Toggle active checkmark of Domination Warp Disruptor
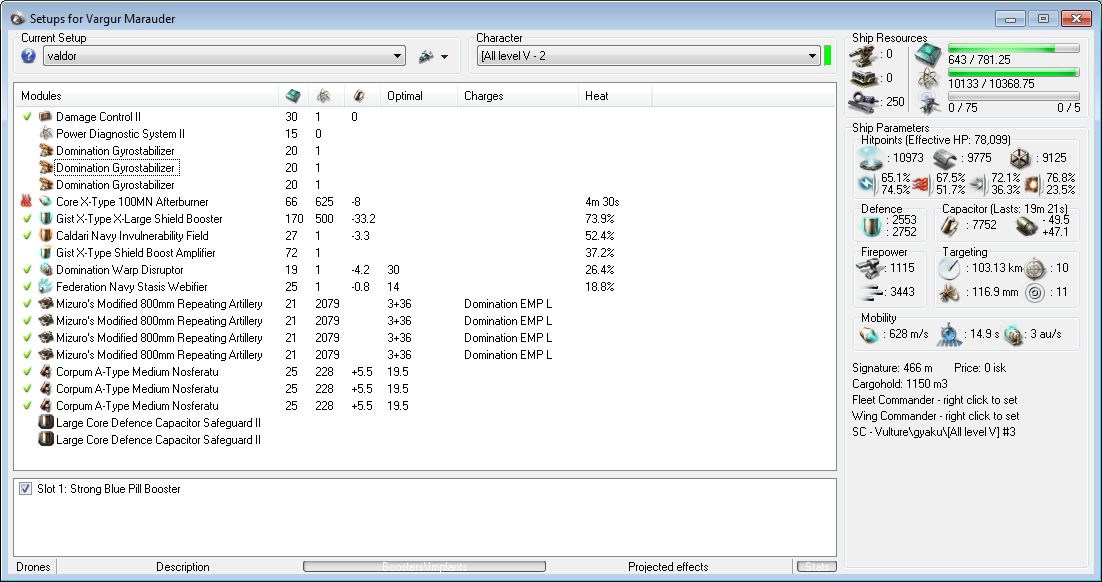Screen dimensions: 1102x582 tap(27, 270)
